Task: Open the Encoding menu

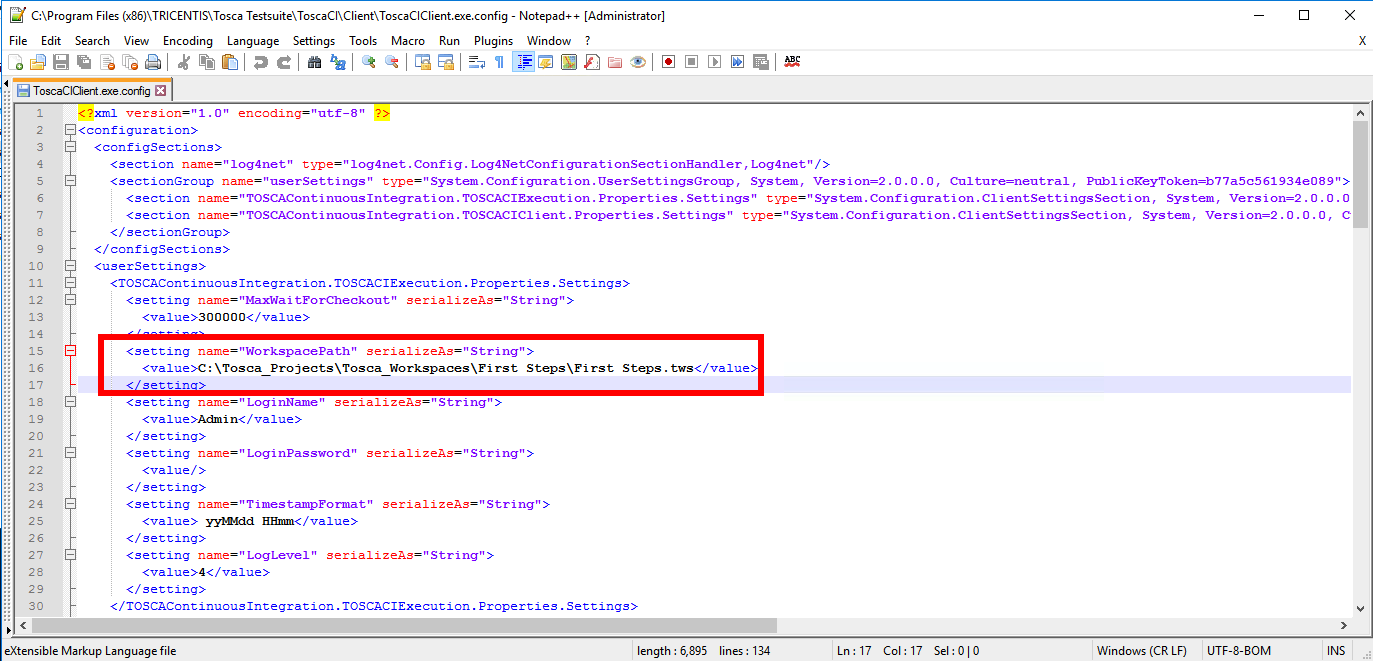Action: point(188,41)
